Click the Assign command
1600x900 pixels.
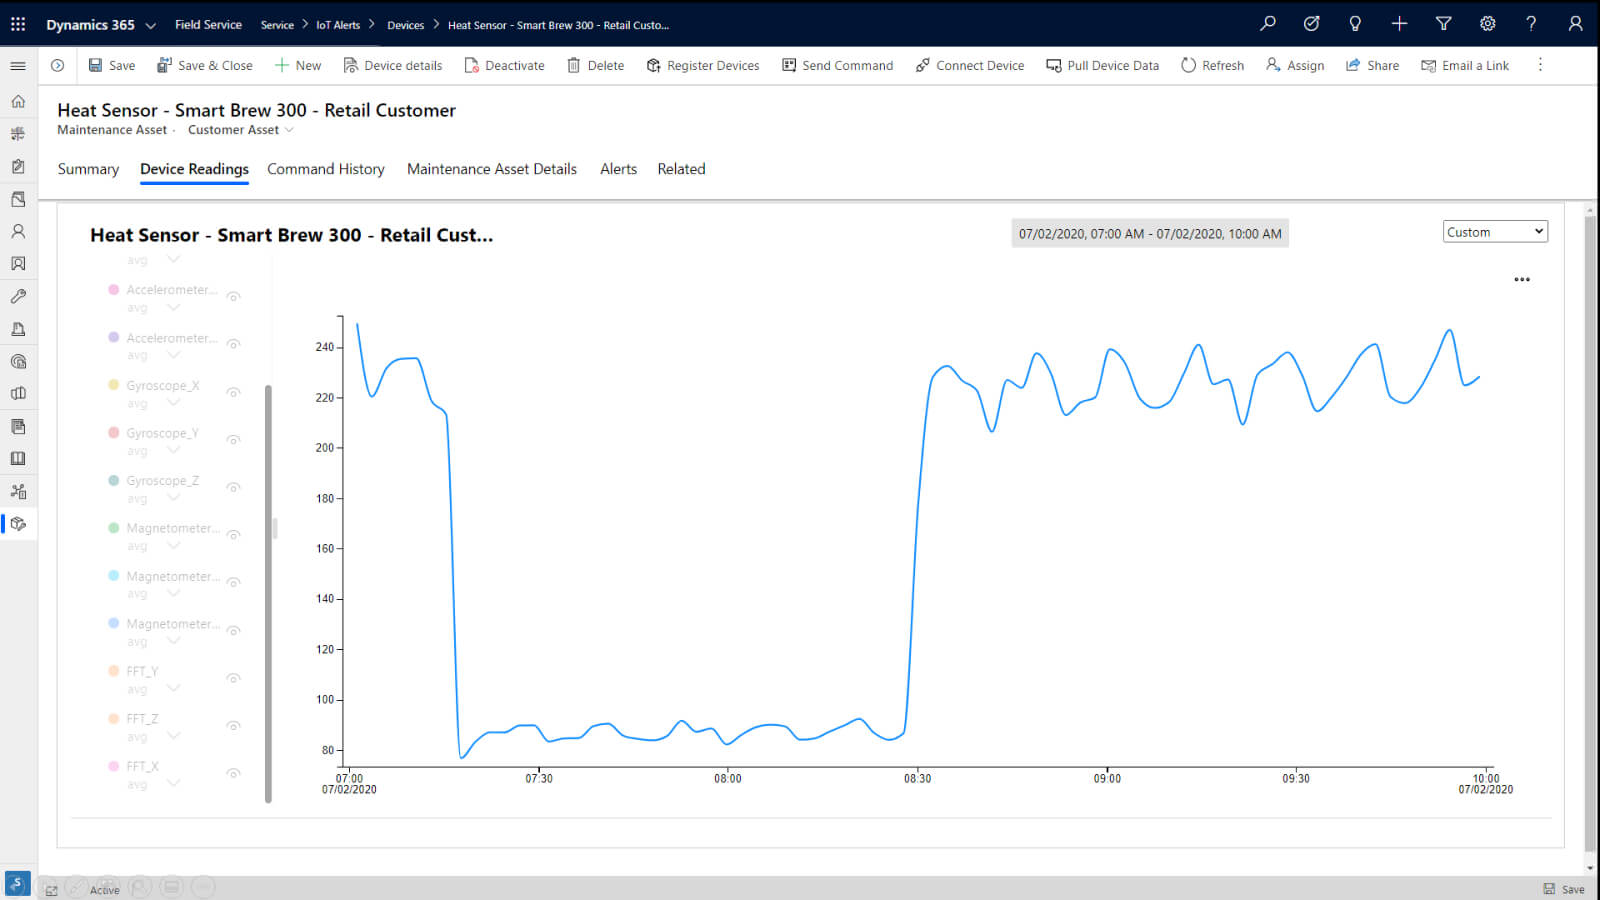pos(1295,66)
